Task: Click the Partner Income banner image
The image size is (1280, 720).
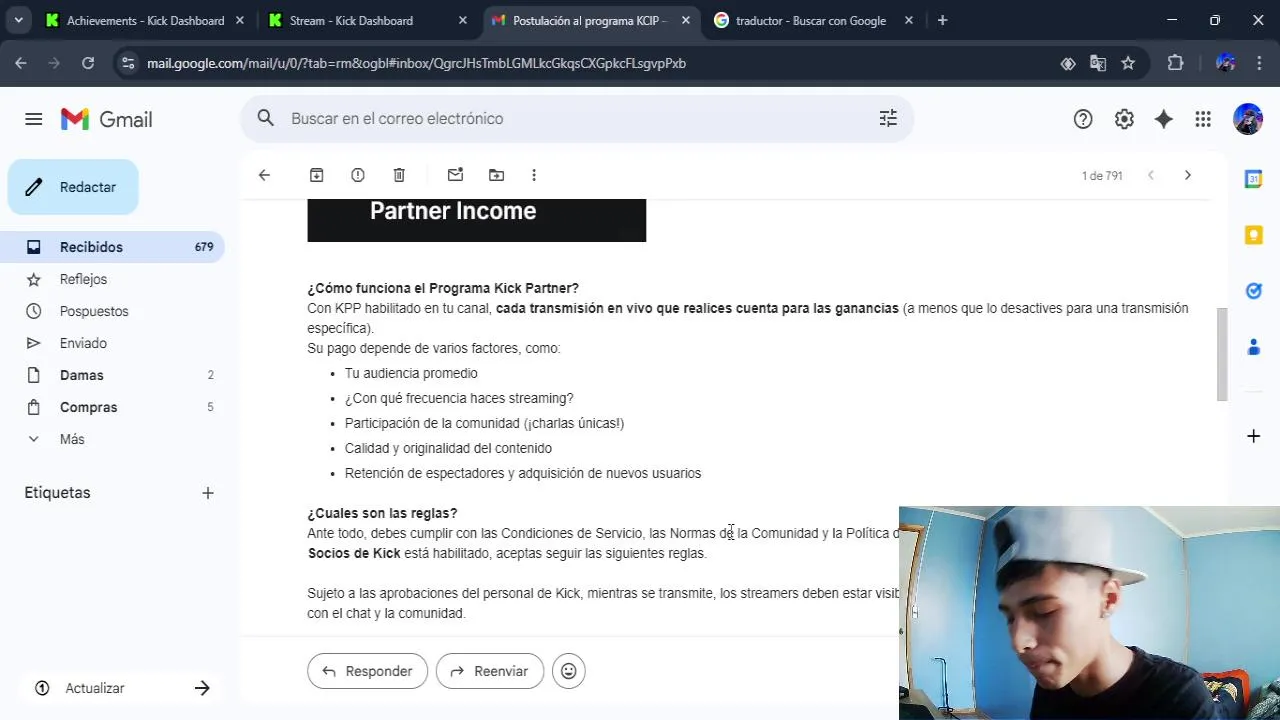Action: [x=476, y=220]
